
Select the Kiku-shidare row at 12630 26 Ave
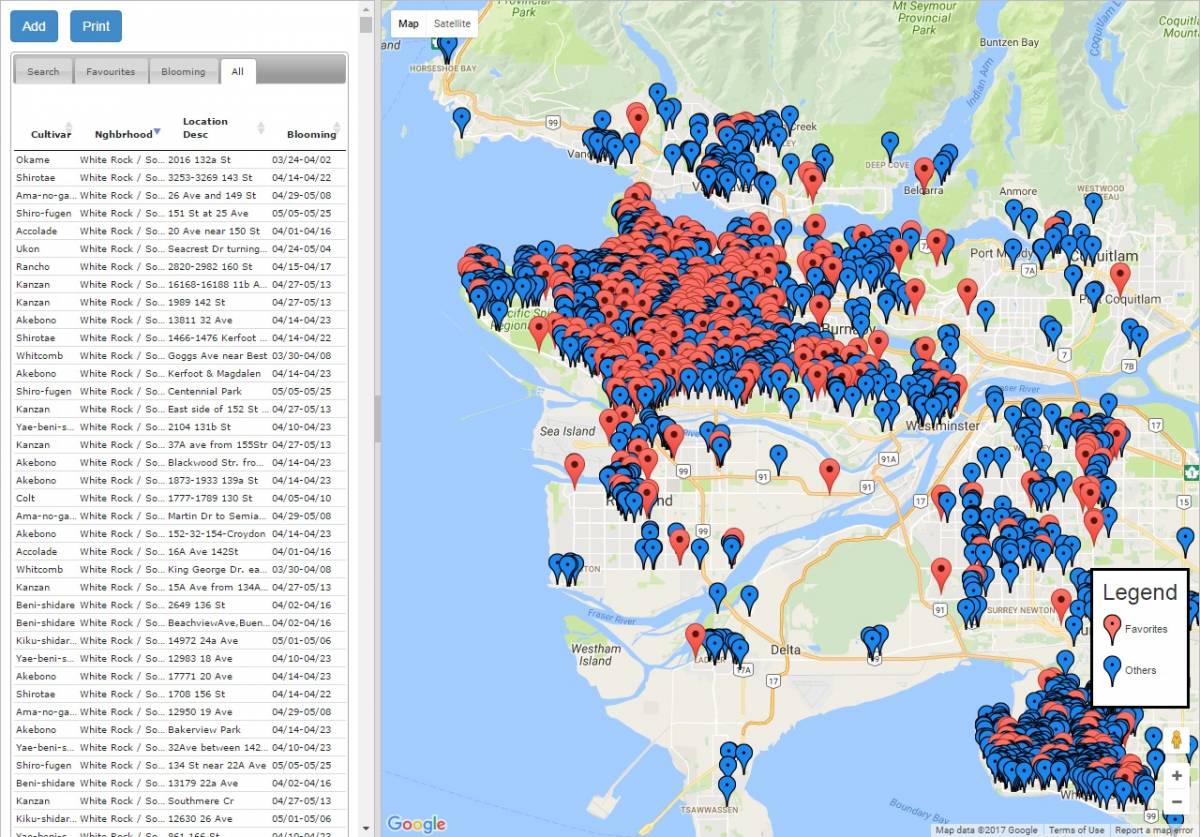(180, 819)
